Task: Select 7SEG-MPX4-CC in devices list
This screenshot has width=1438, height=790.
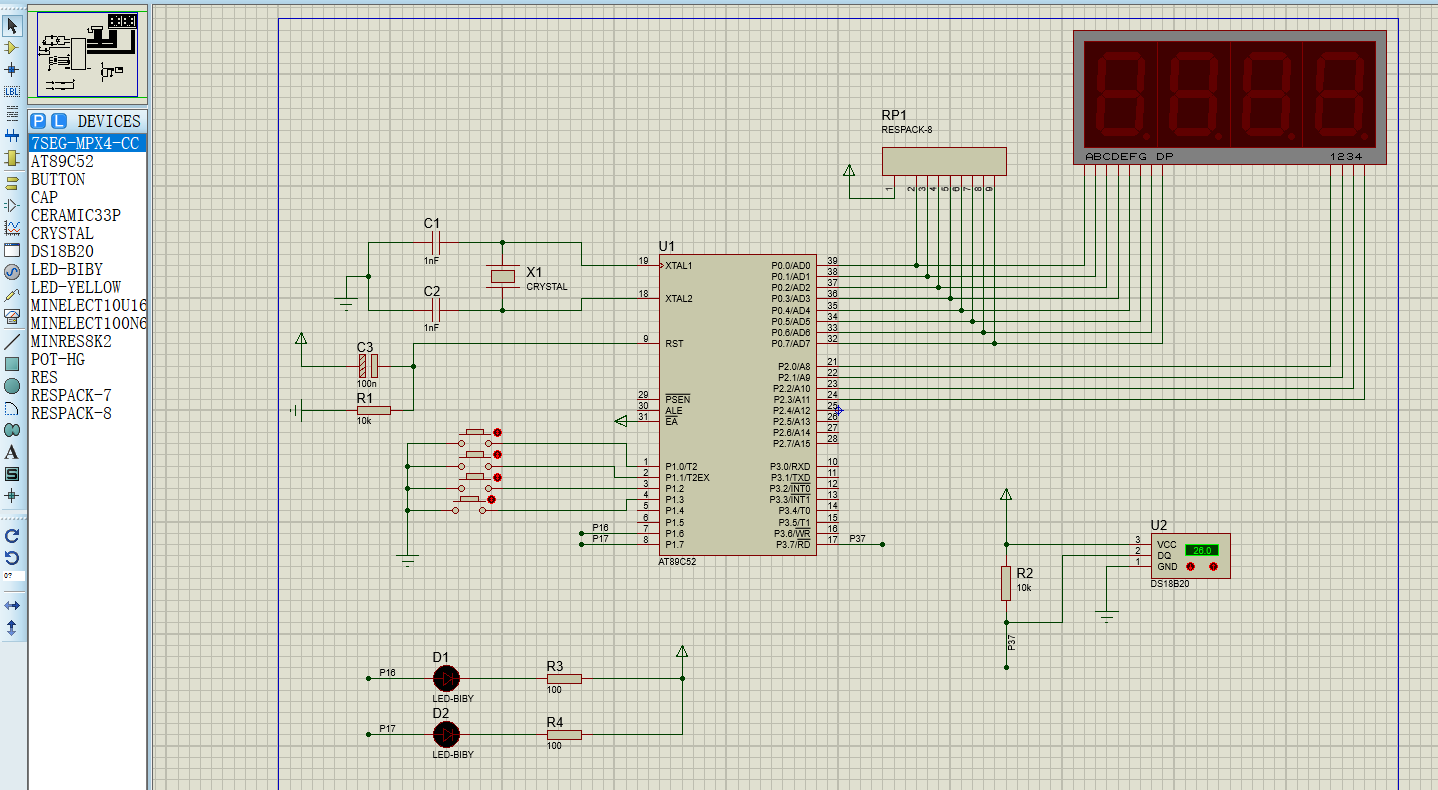Action: (88, 143)
